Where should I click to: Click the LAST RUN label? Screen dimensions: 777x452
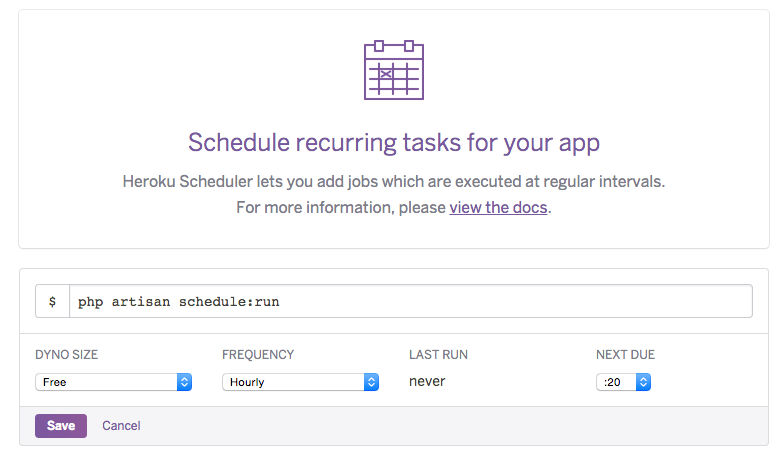coord(439,355)
